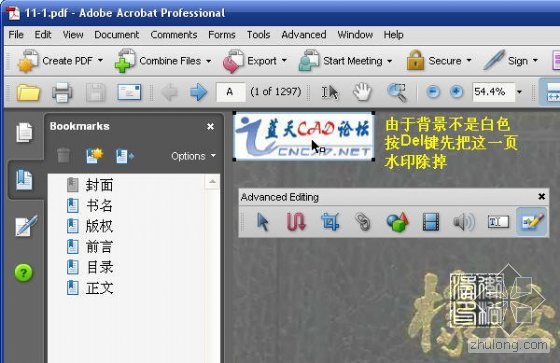
Task: Open the Pages panel icon in sidebar
Action: click(24, 133)
